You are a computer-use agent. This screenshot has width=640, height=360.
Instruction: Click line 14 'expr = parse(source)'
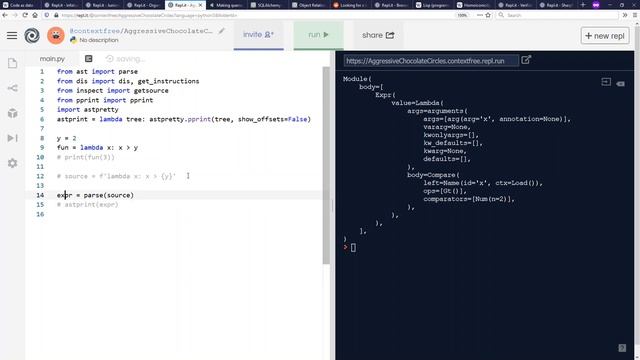pyautogui.click(x=95, y=195)
